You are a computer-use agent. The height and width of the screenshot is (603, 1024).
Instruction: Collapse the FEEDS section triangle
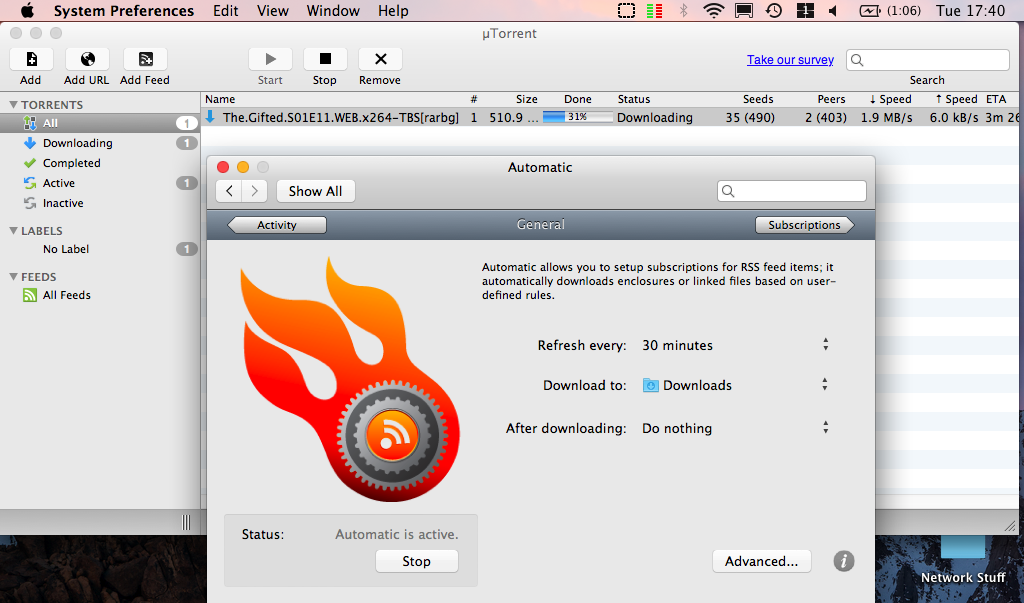point(13,277)
